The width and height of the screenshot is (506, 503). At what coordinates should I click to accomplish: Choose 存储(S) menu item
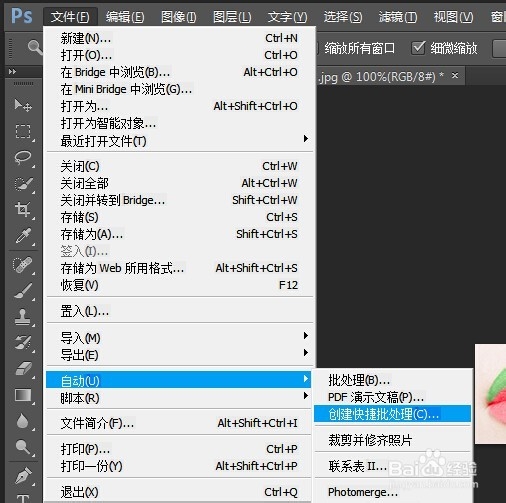pyautogui.click(x=179, y=217)
